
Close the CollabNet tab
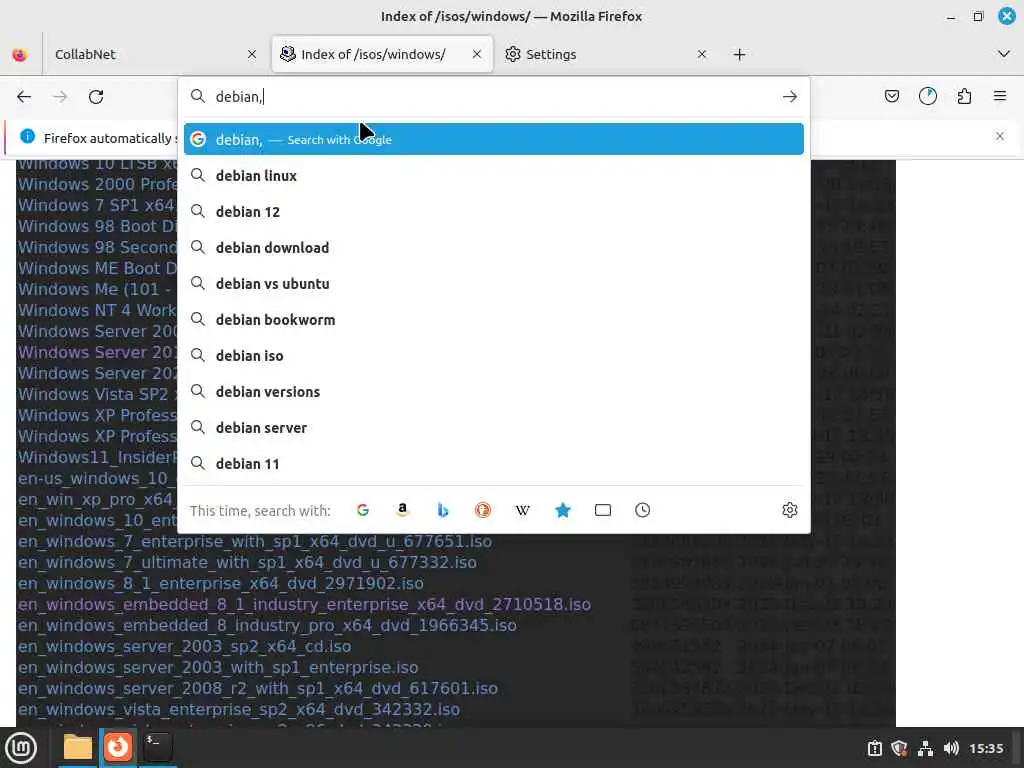tap(252, 54)
